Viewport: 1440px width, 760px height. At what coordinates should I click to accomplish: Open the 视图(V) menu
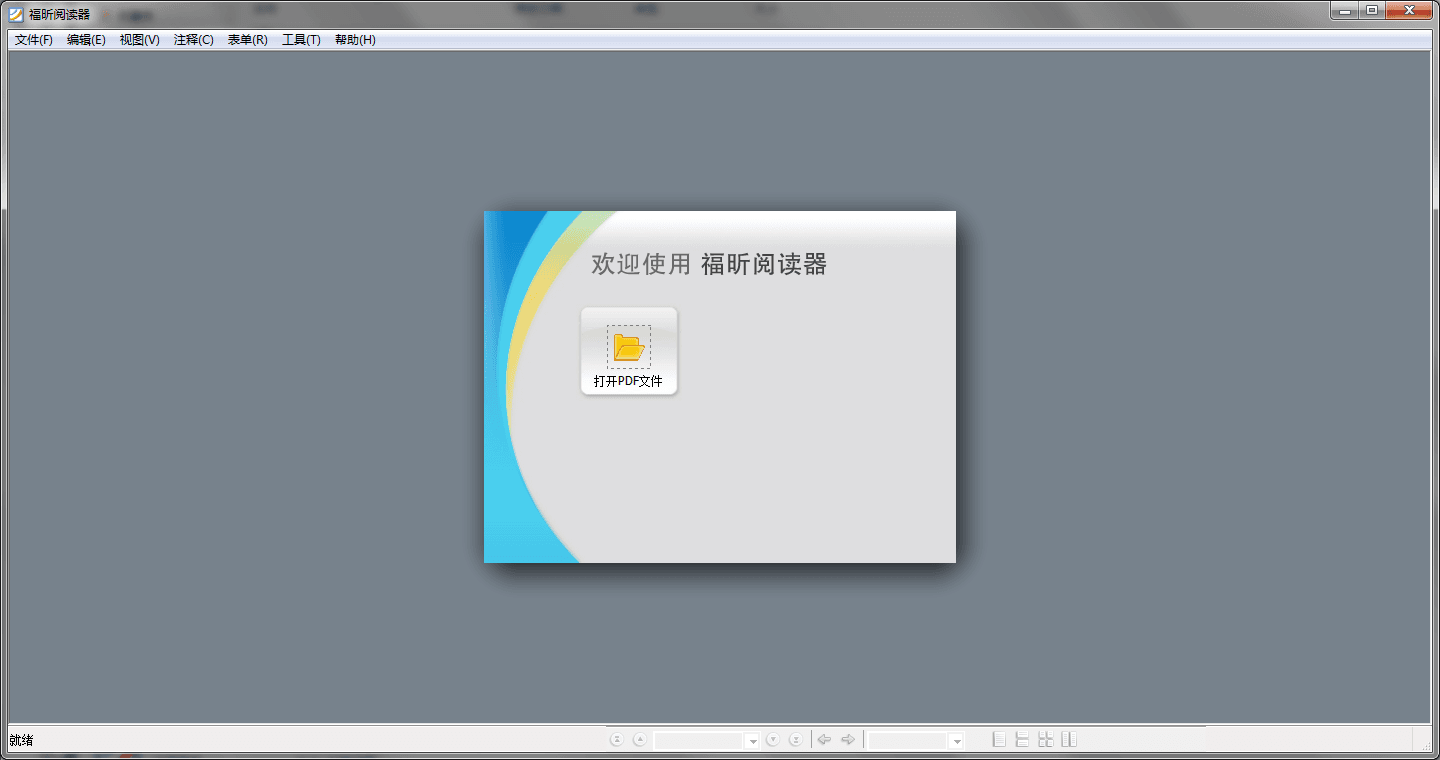(139, 39)
